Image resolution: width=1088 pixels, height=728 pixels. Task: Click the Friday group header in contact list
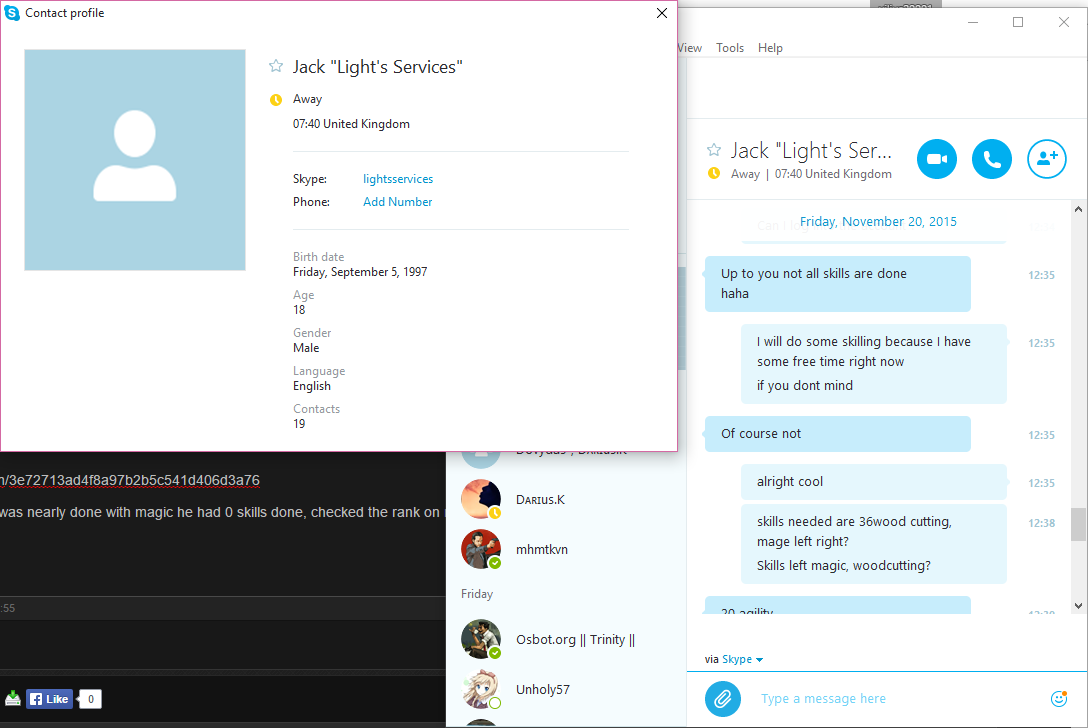(477, 594)
